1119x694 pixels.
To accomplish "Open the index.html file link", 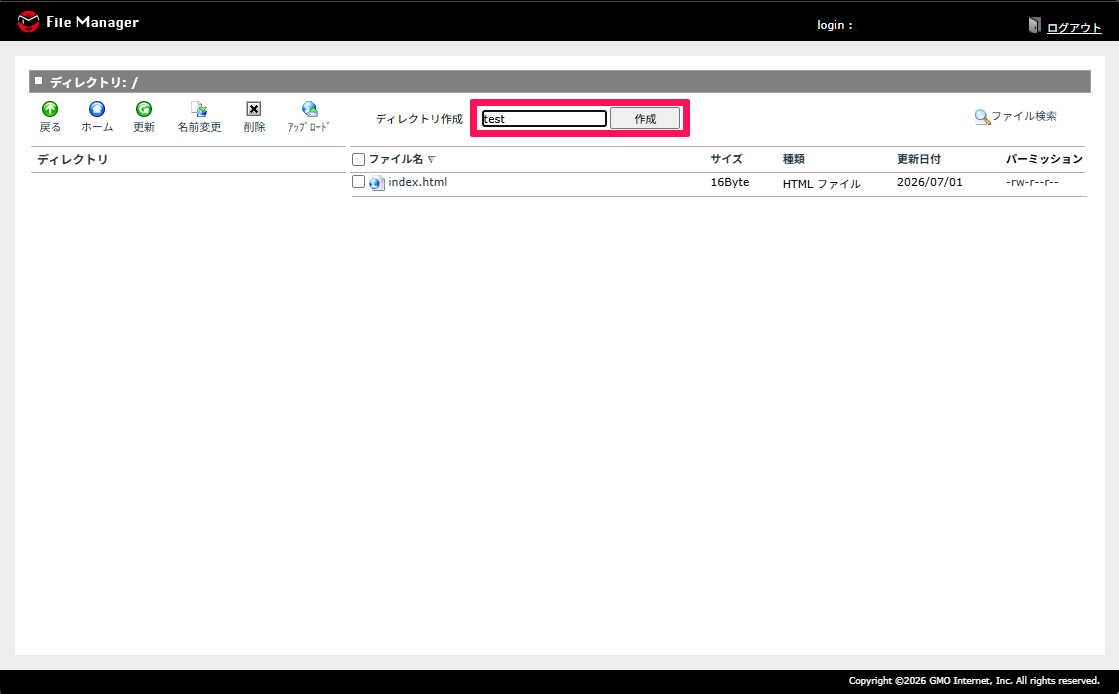I will coord(417,182).
